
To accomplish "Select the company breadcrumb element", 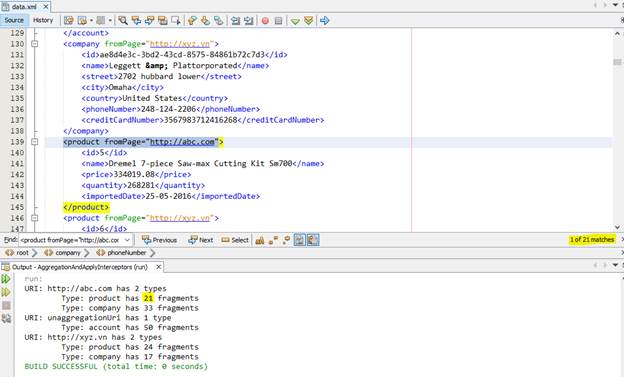I will pyautogui.click(x=62, y=253).
